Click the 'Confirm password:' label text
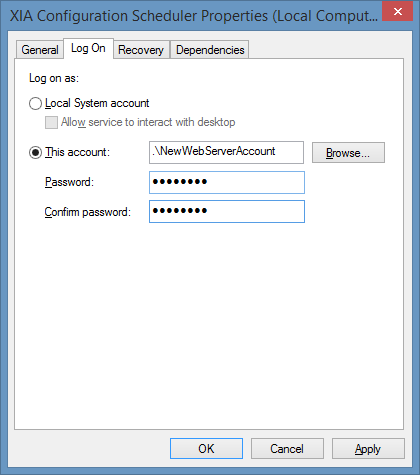Viewport: 420px width, 475px height. tap(88, 212)
